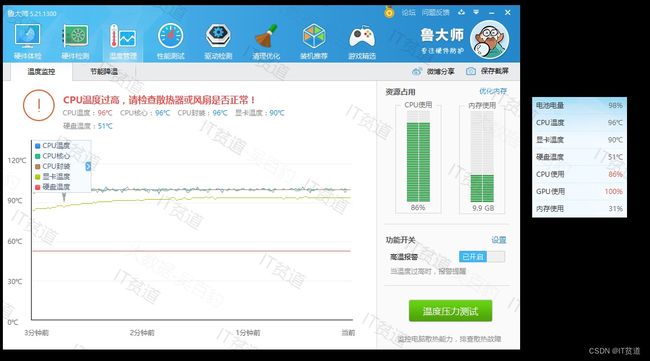Click the CPU封装：96℃ reading
Screen dimensions: 650x361
point(203,113)
